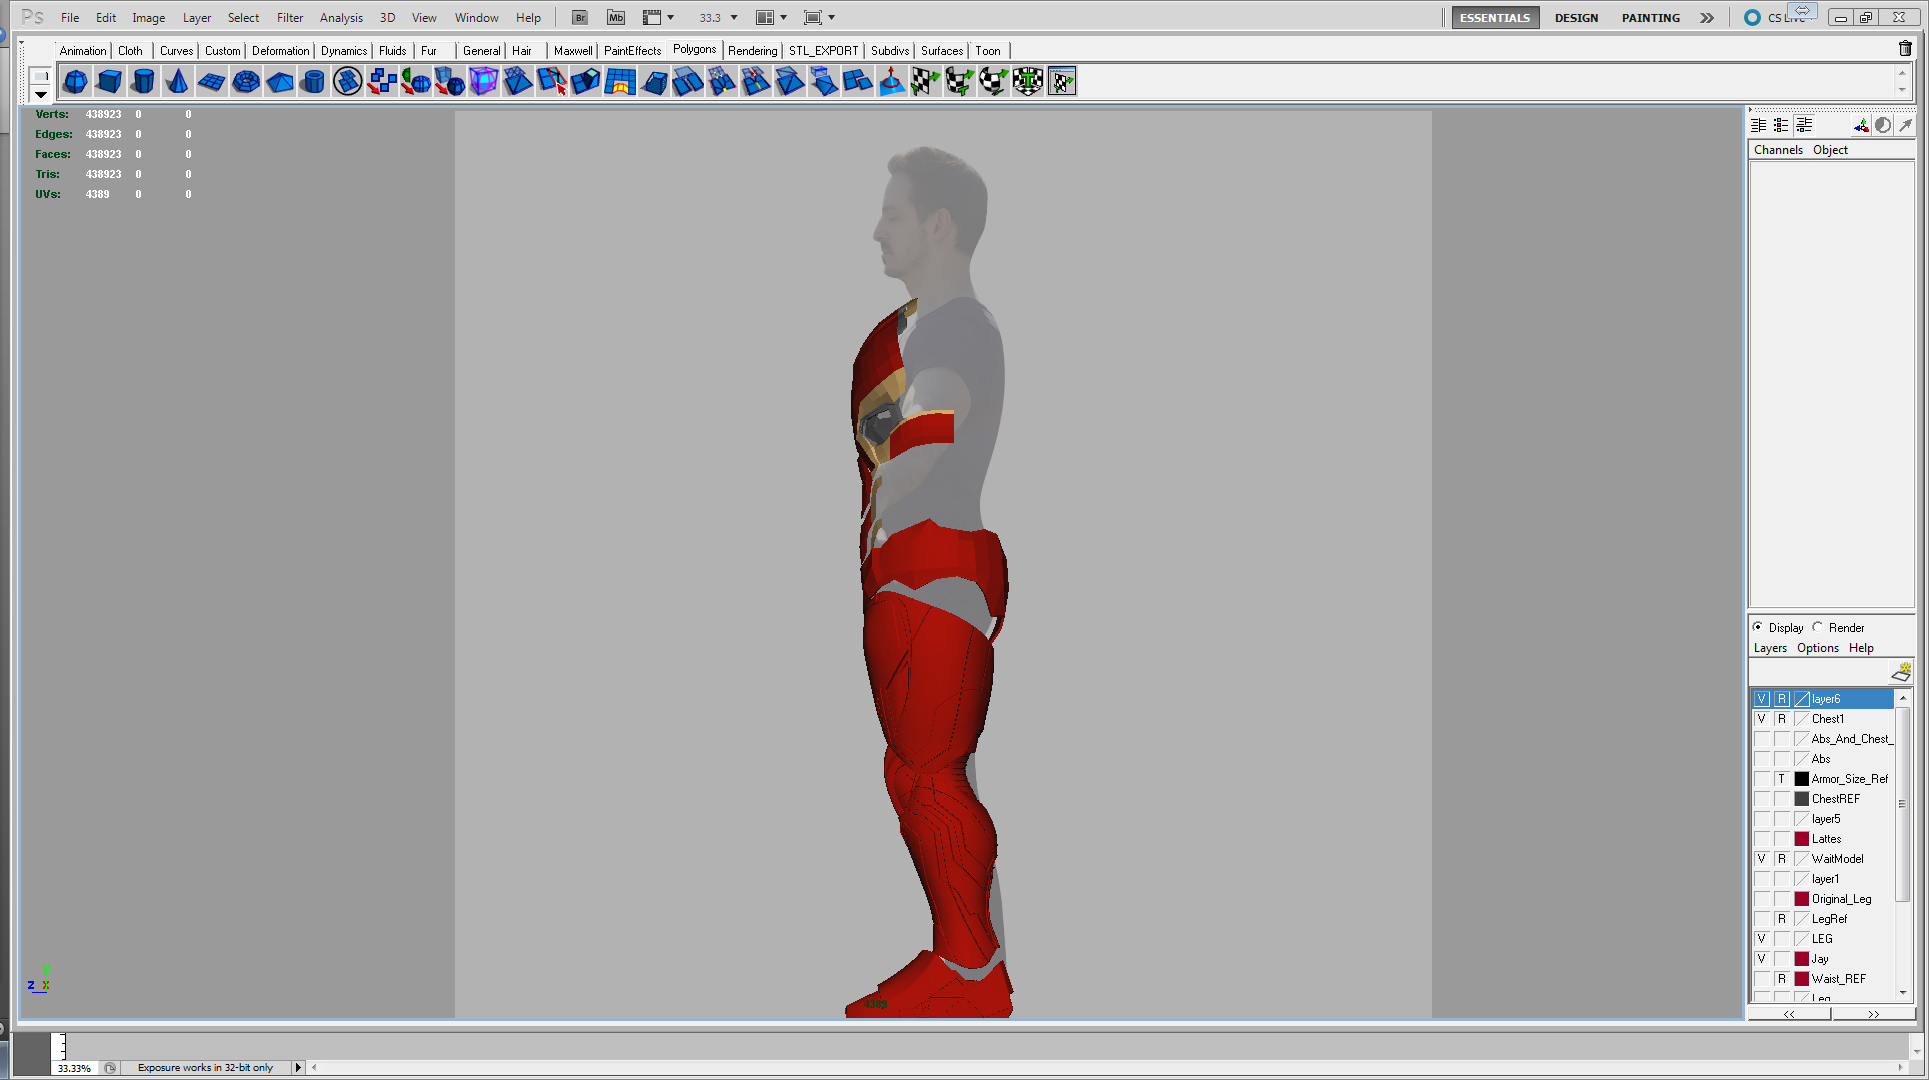Switch to the PAINTING workspace
1929x1080 pixels.
click(x=1651, y=18)
